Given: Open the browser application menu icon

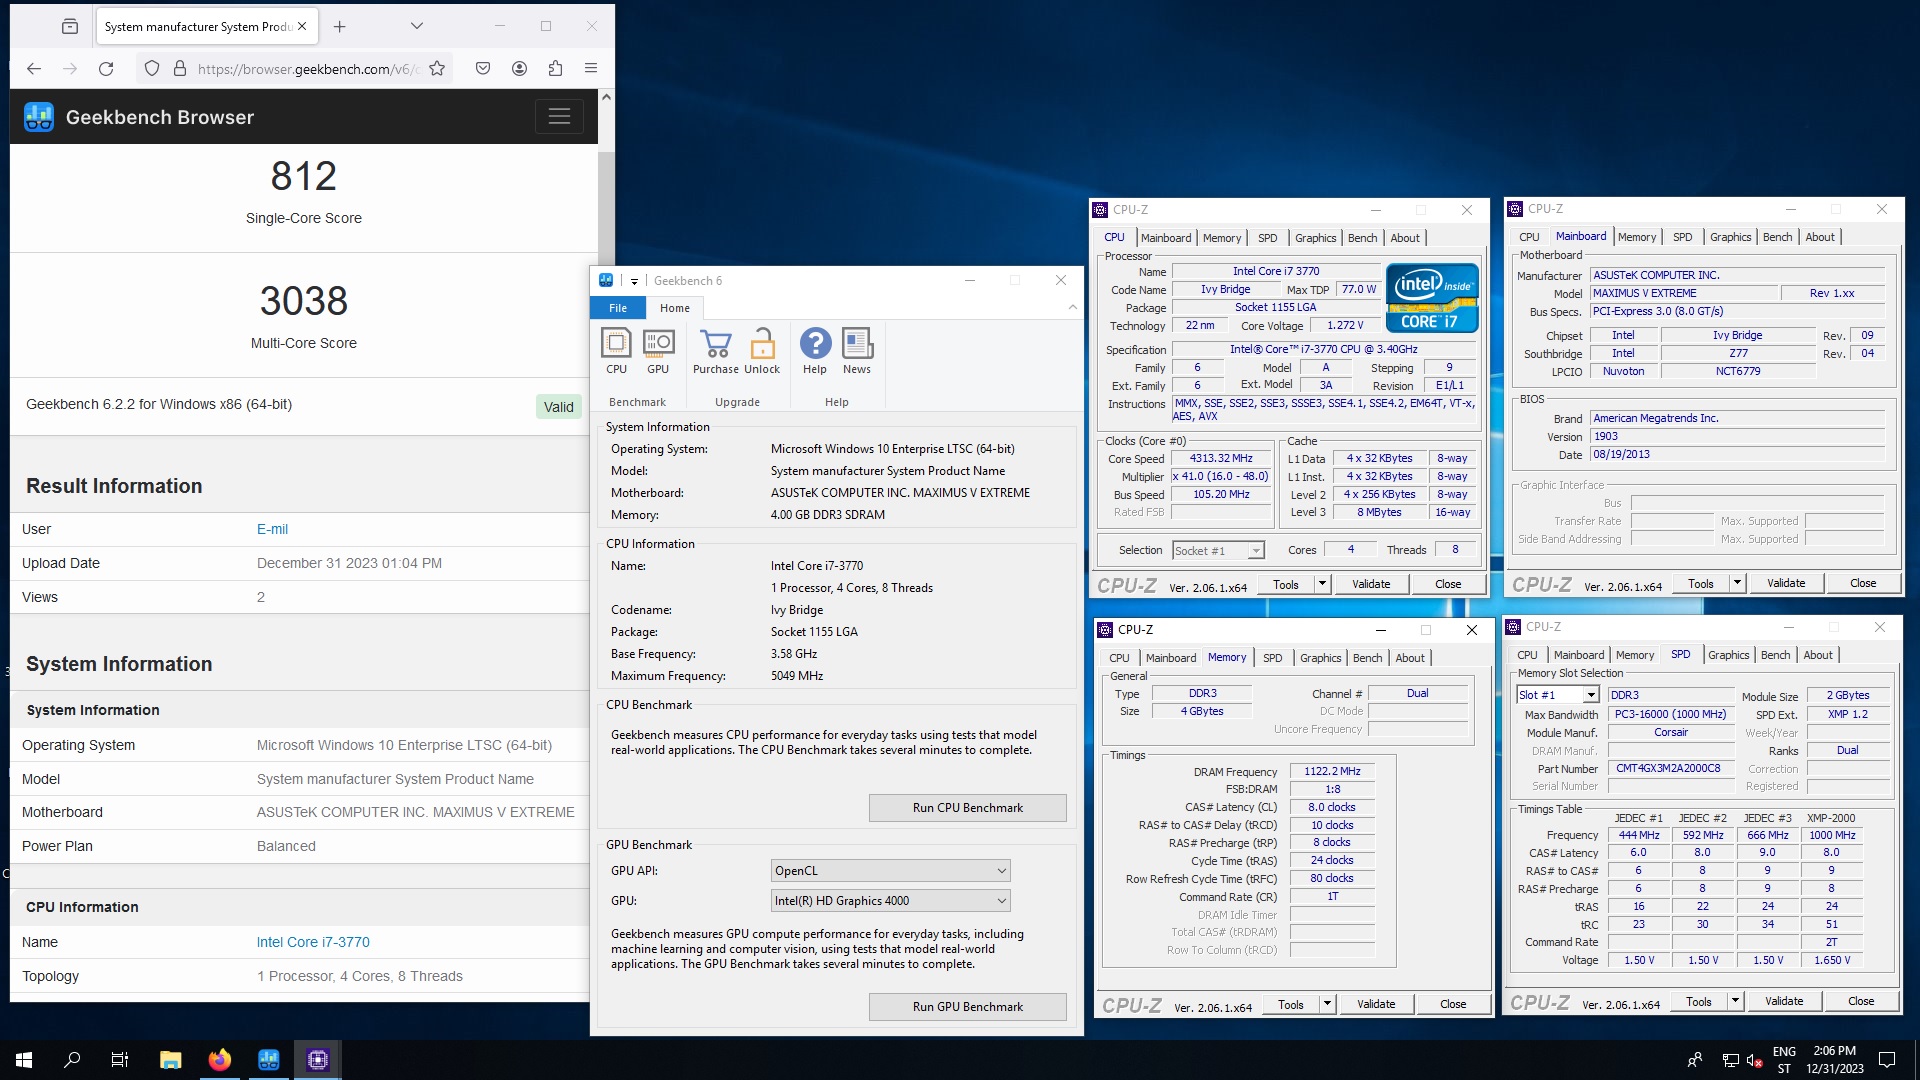Looking at the screenshot, I should [x=591, y=68].
